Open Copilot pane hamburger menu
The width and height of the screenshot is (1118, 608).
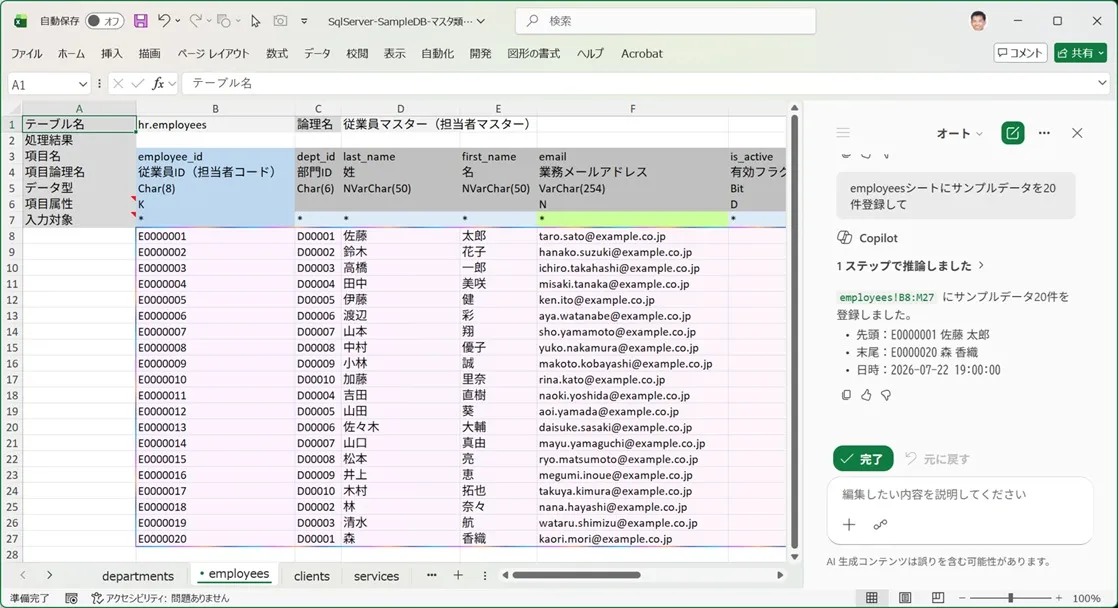(843, 133)
